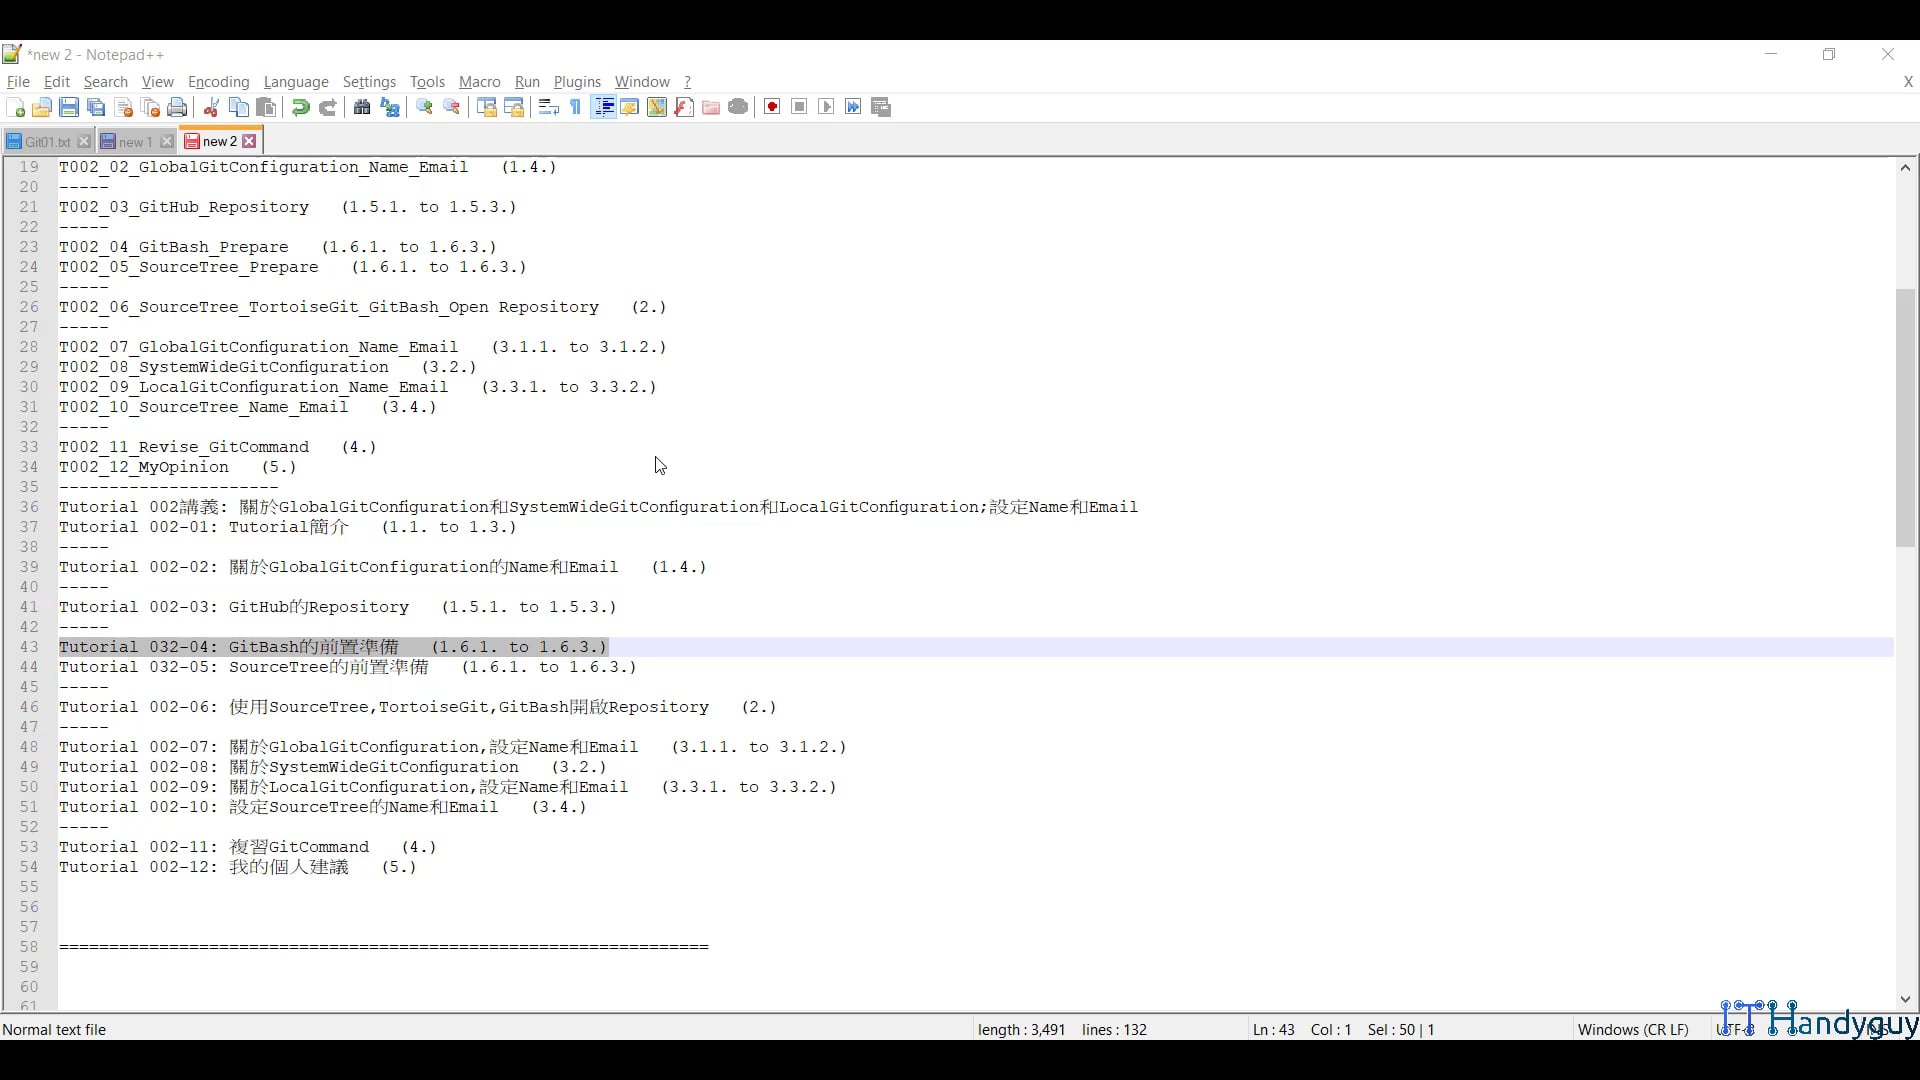Open the Find dialog via binoculars icon
1920x1080 pixels.
coord(362,107)
